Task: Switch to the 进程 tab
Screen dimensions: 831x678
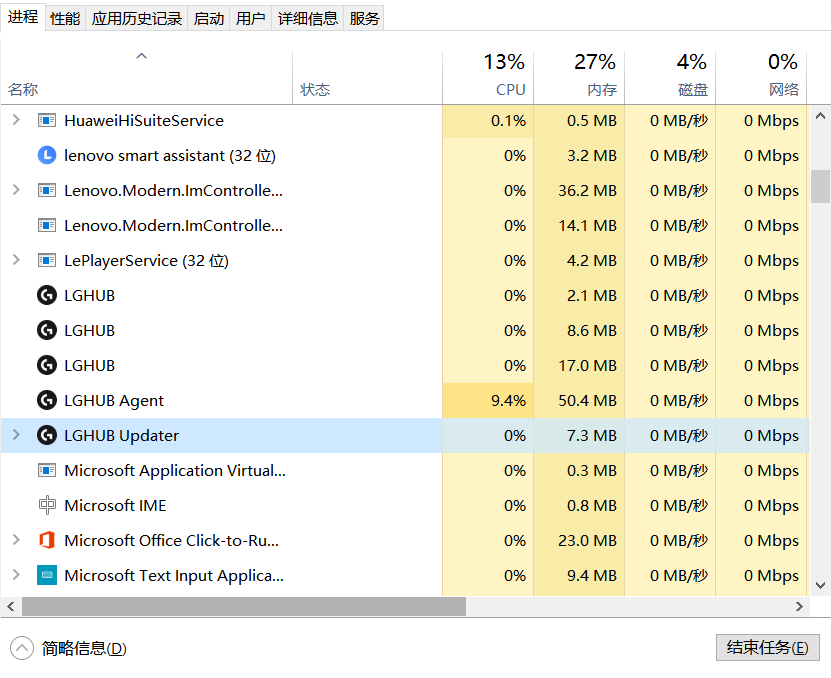Action: (x=23, y=17)
